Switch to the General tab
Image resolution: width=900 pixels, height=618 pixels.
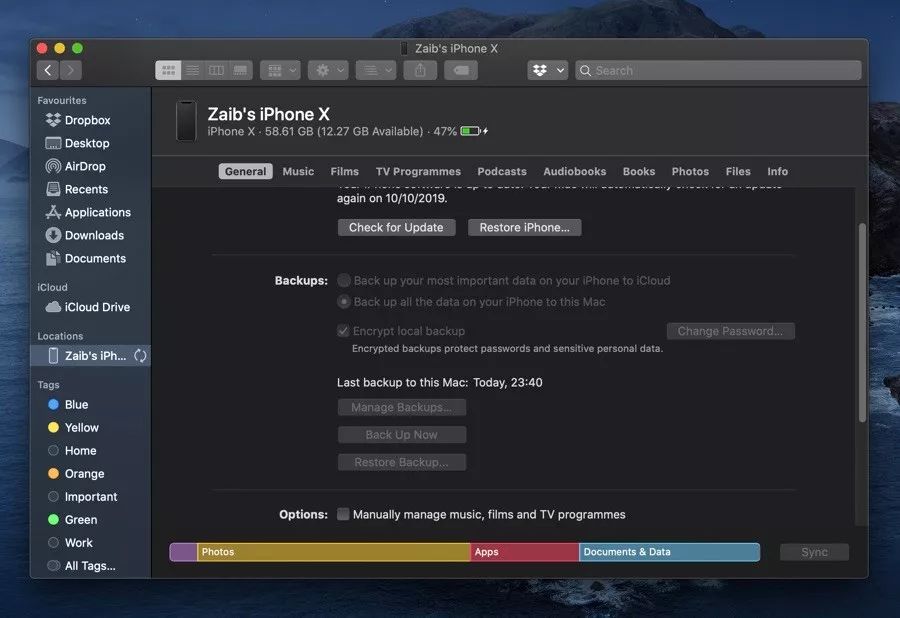tap(246, 171)
